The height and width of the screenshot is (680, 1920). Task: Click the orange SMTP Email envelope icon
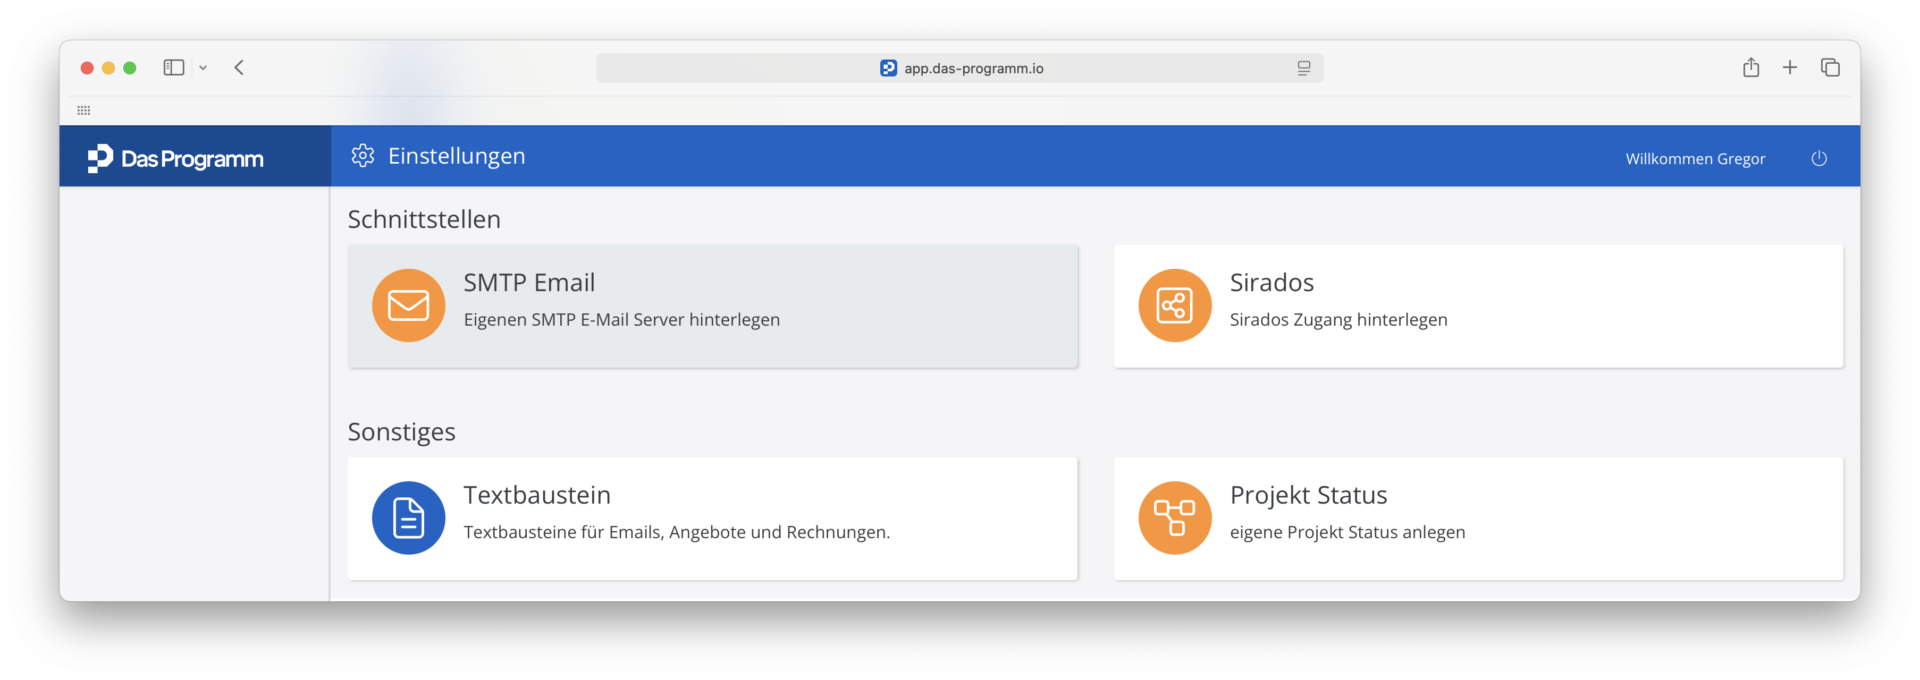(x=408, y=305)
